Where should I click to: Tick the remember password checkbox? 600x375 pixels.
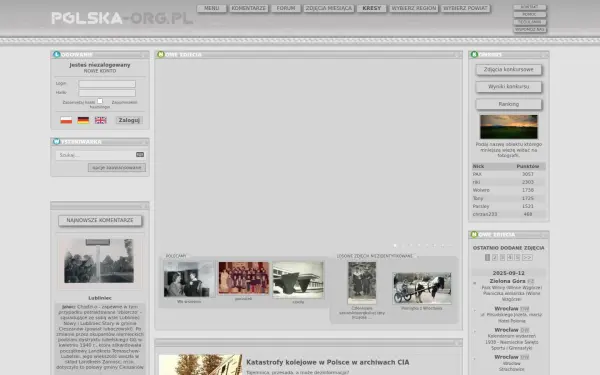[100, 101]
